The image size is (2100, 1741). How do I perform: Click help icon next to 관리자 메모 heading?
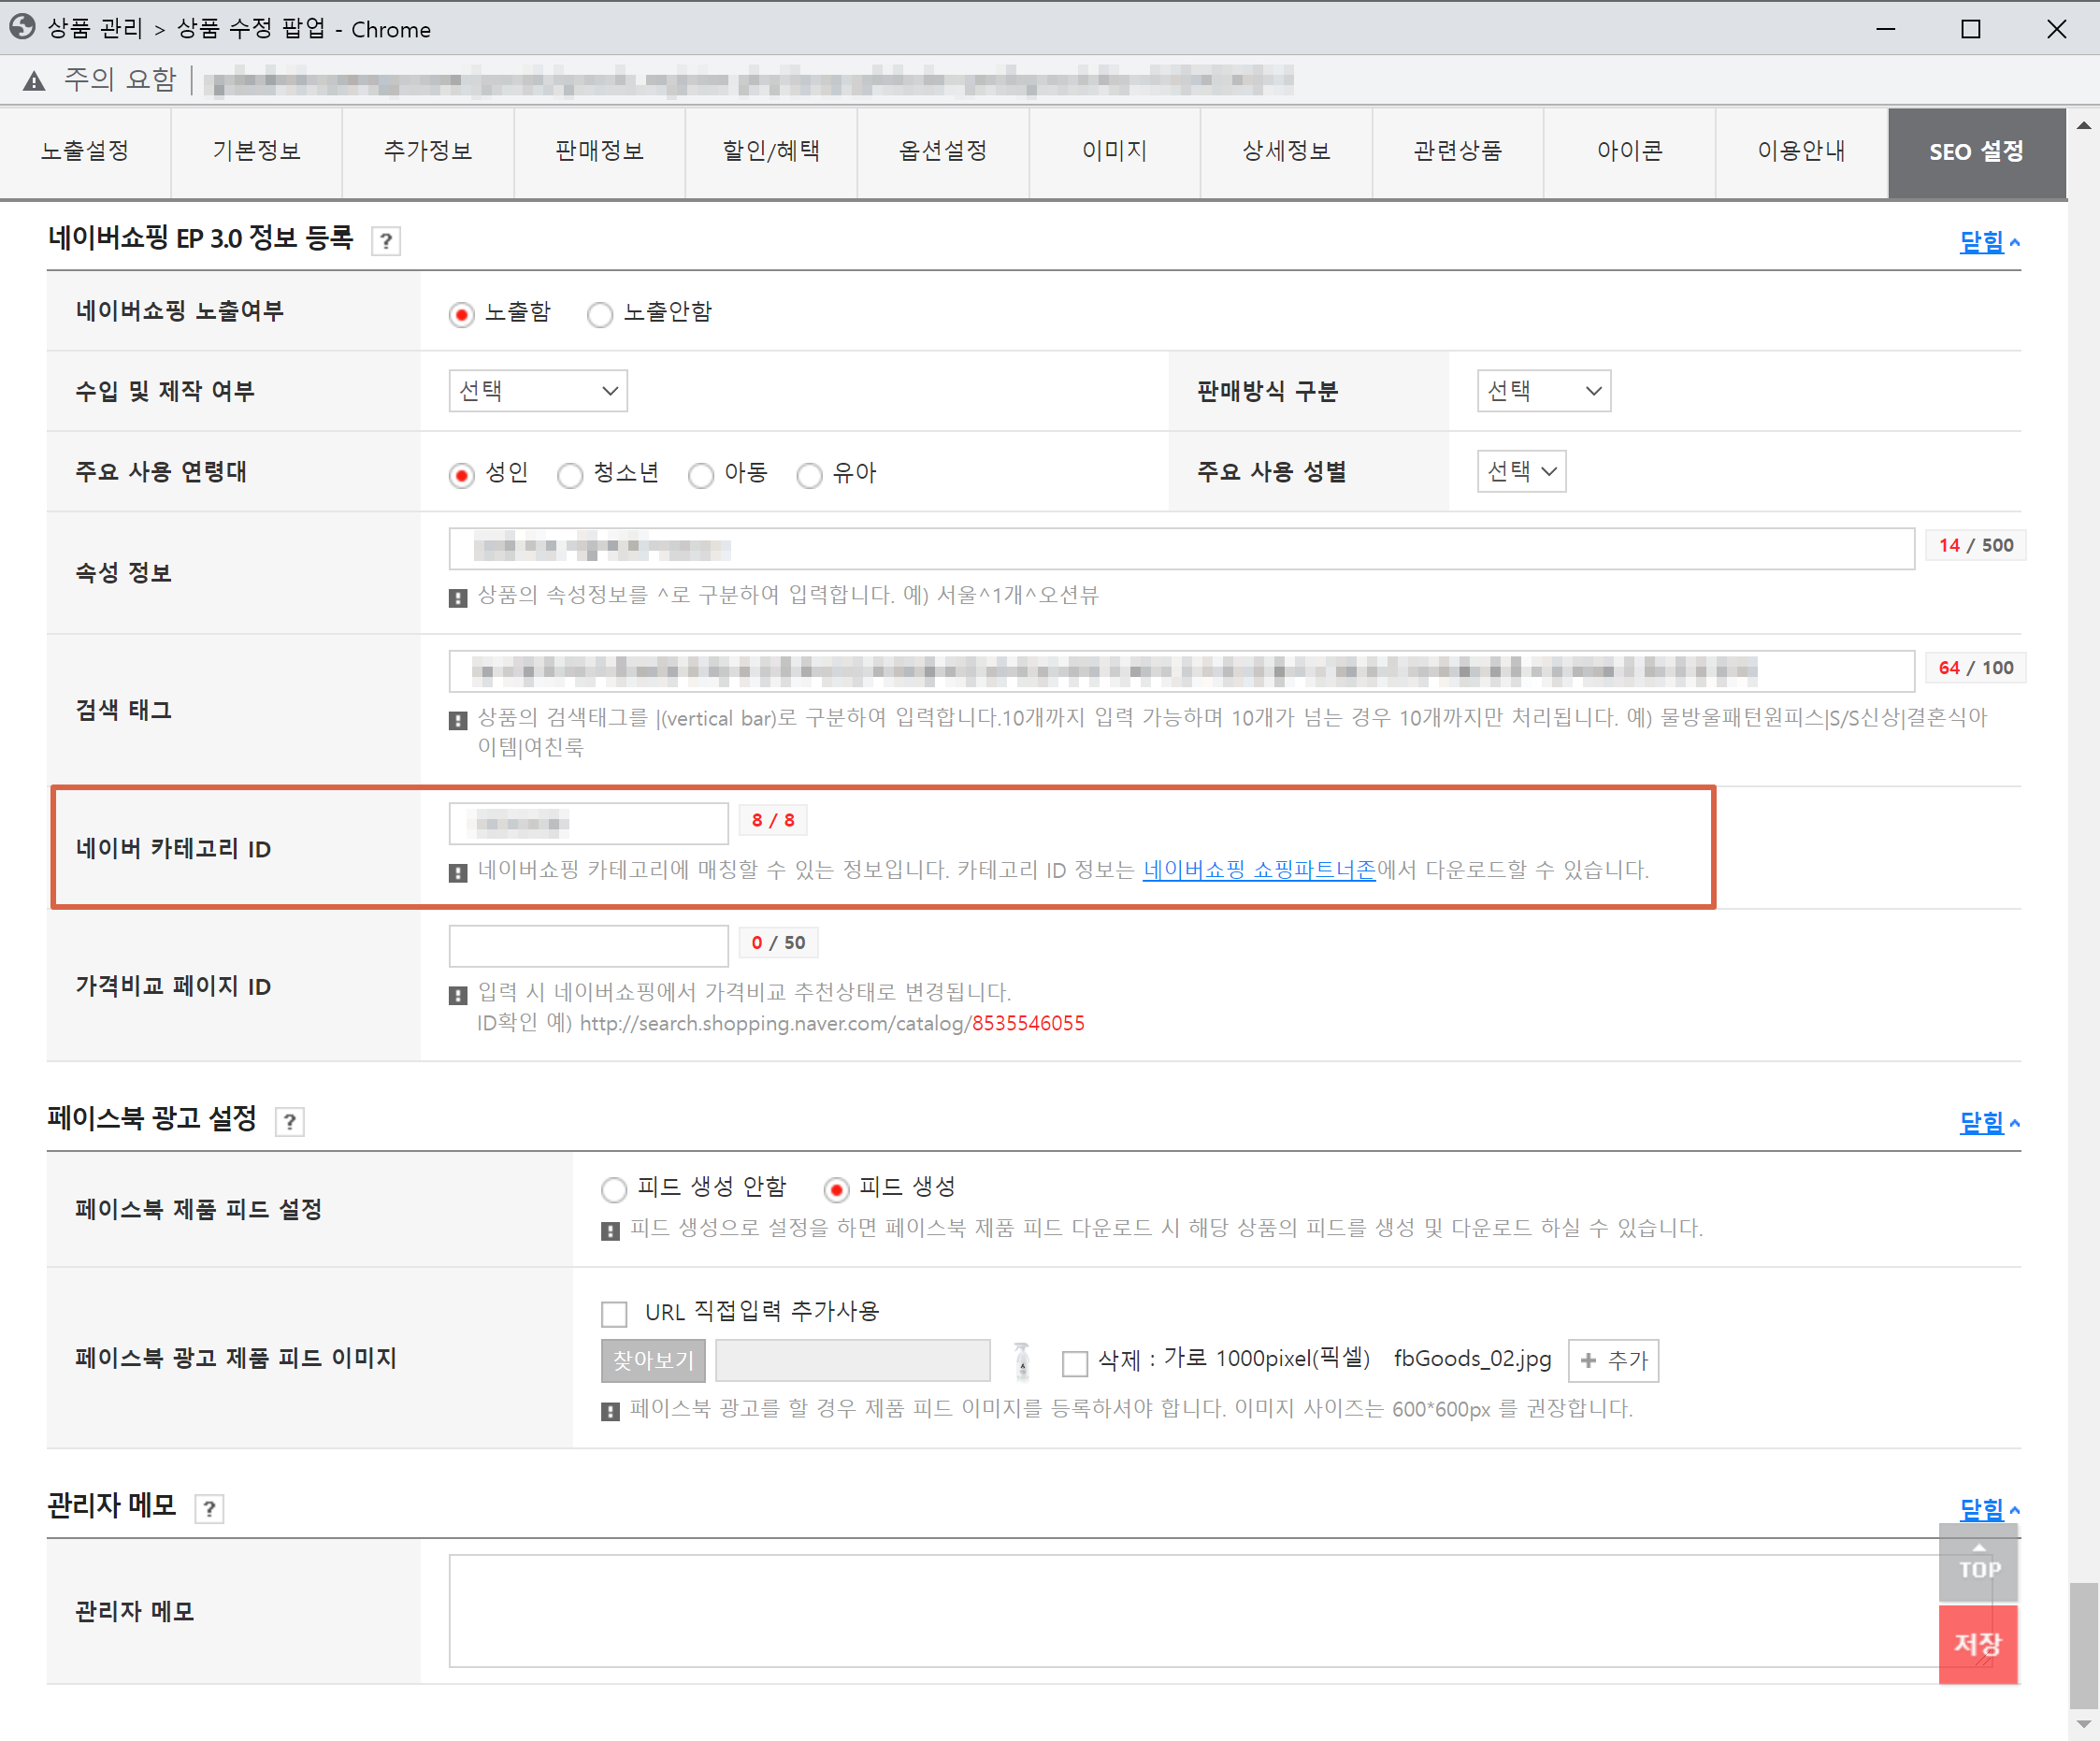click(209, 1509)
